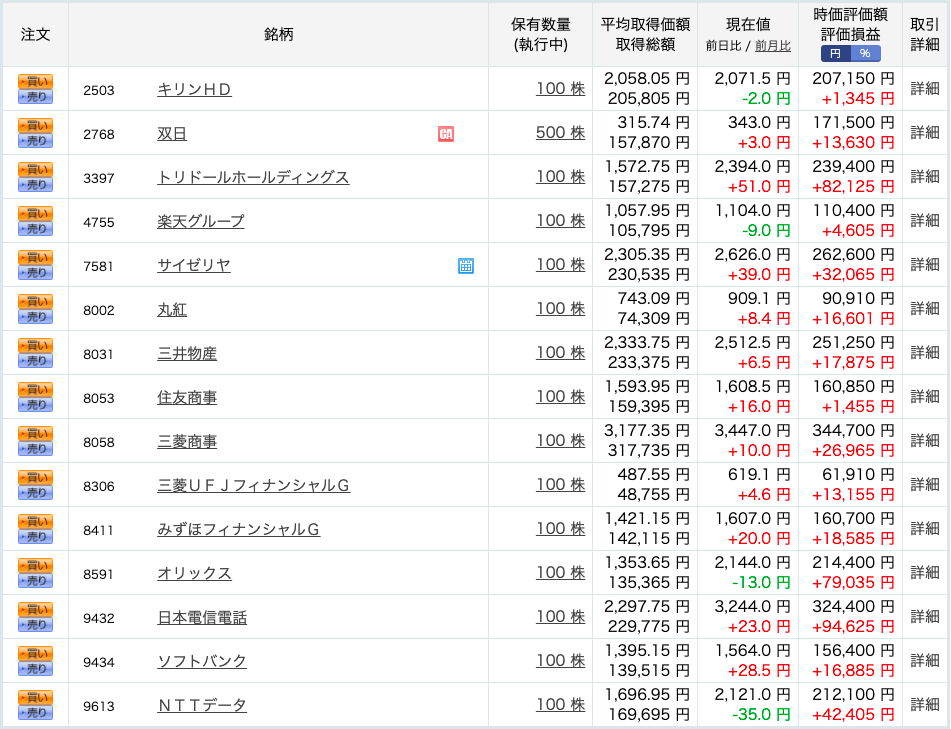Image resolution: width=951 pixels, height=729 pixels.
Task: Open 詳細 for 住友商事 row
Action: [925, 397]
